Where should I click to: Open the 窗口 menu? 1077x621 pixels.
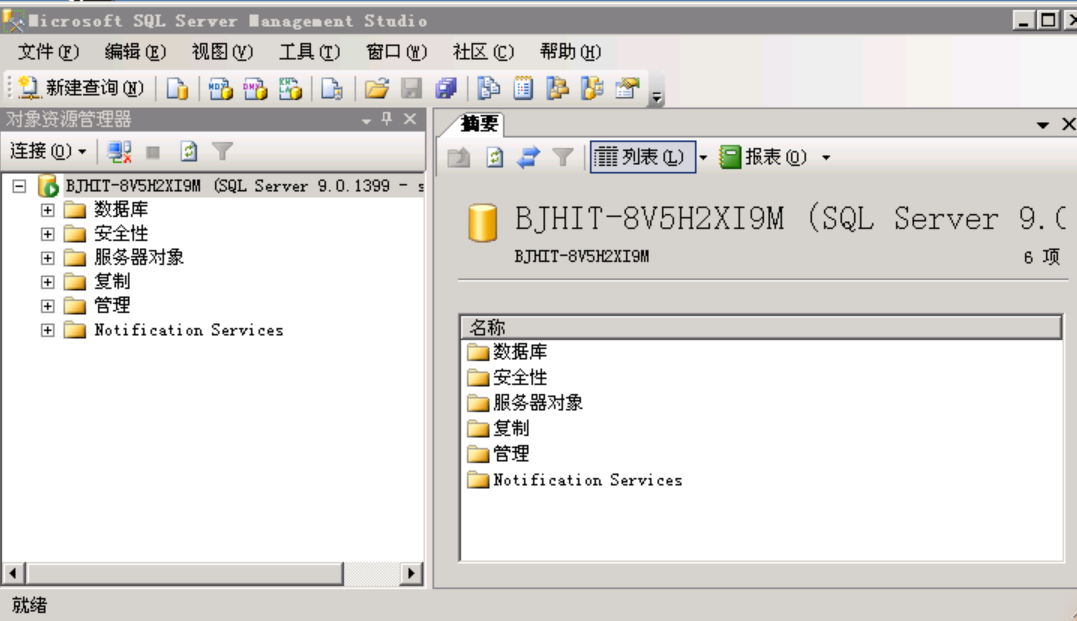pos(396,52)
